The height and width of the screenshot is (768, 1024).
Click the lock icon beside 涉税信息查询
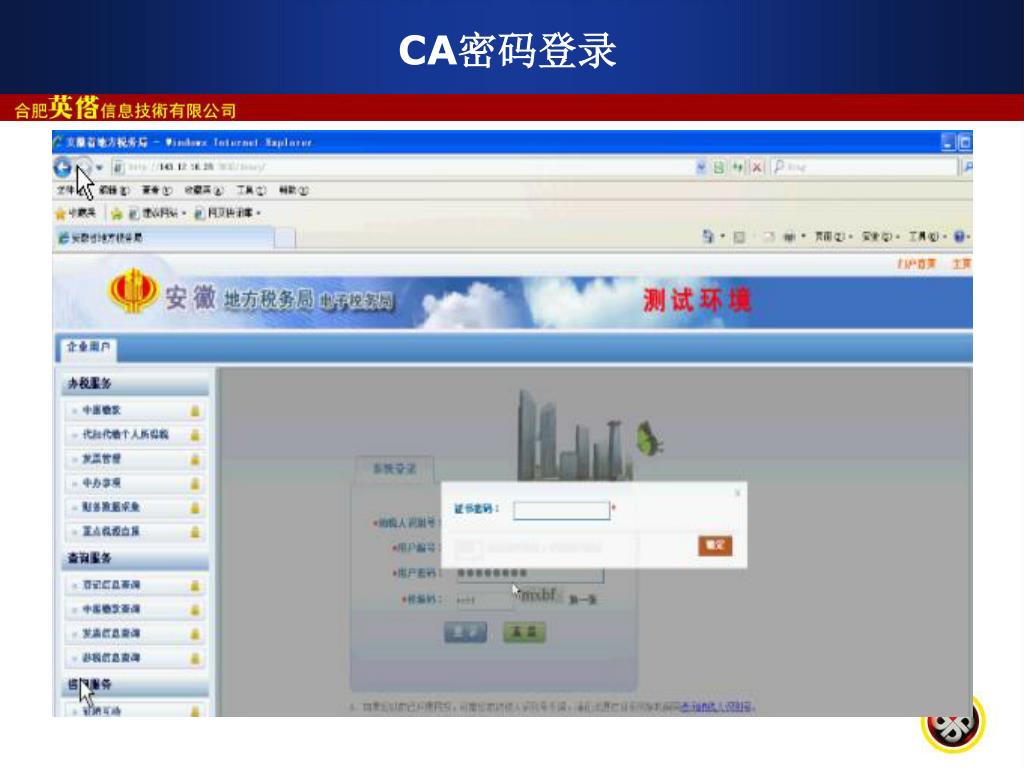(195, 658)
